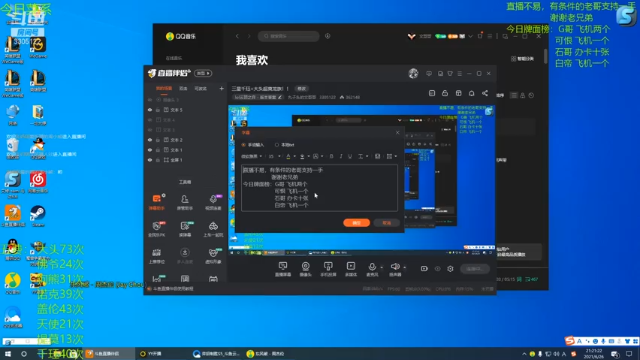Toggle lock on 文本 5 layer
The image size is (640, 360).
pyautogui.click(x=158, y=110)
